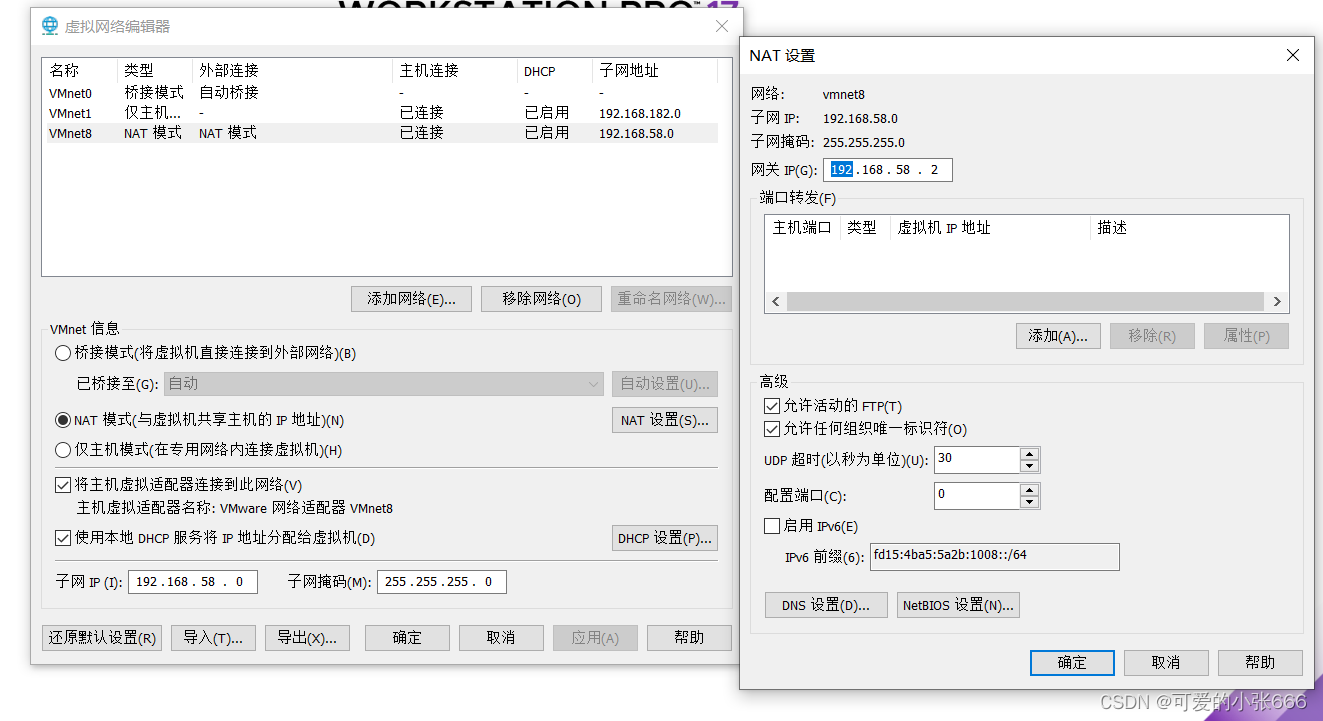Click the 子网地址 column header

tap(655, 71)
